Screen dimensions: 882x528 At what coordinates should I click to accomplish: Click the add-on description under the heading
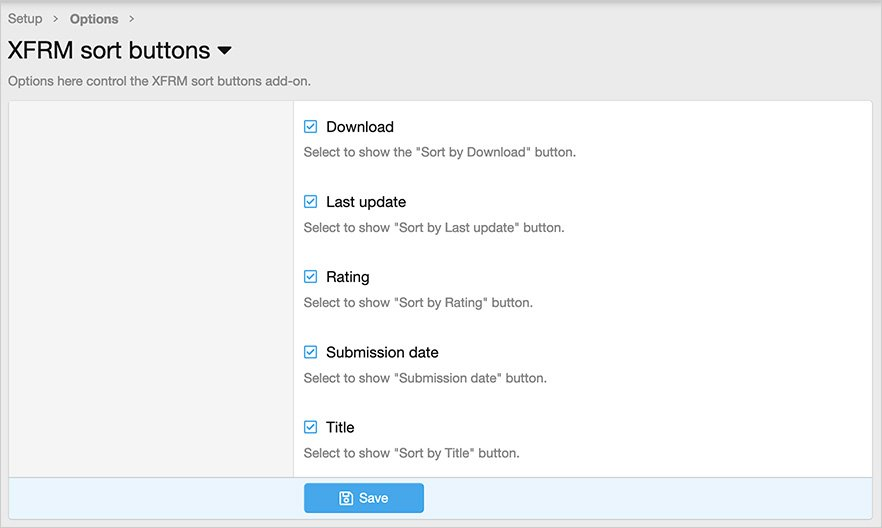pyautogui.click(x=166, y=81)
